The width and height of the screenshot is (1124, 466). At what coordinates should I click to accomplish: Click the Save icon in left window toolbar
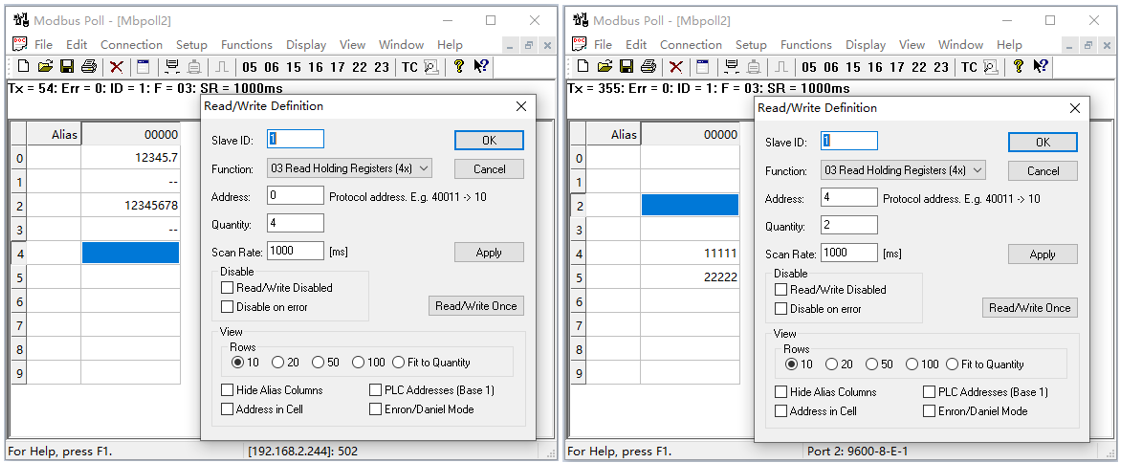[67, 67]
